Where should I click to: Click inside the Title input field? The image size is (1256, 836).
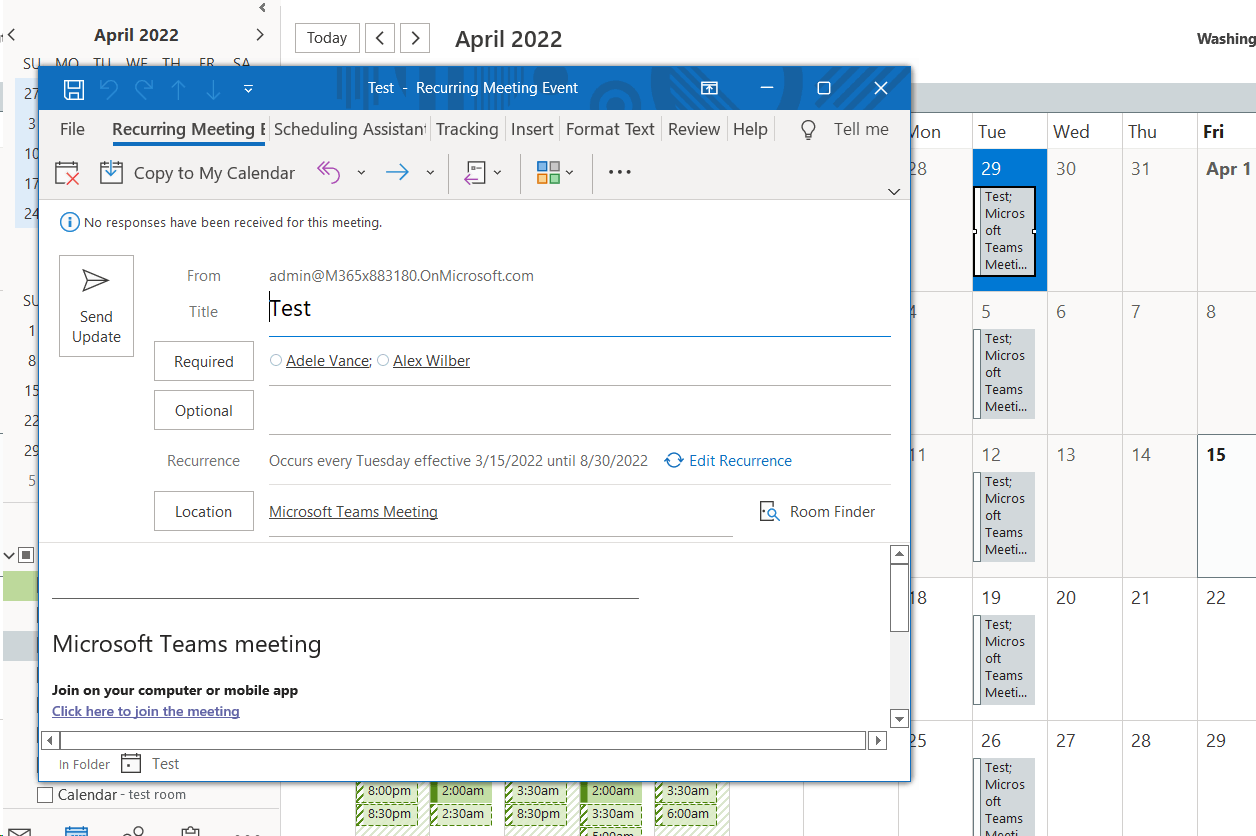point(400,308)
